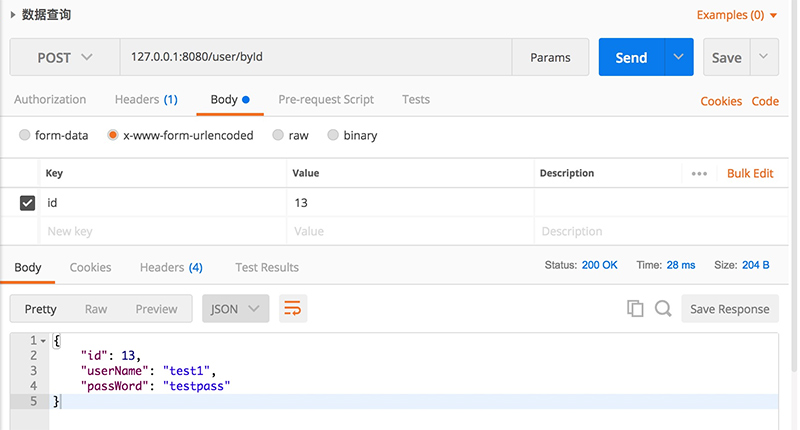The width and height of the screenshot is (800, 430).
Task: Toggle line wrap icon in response
Action: pos(293,309)
